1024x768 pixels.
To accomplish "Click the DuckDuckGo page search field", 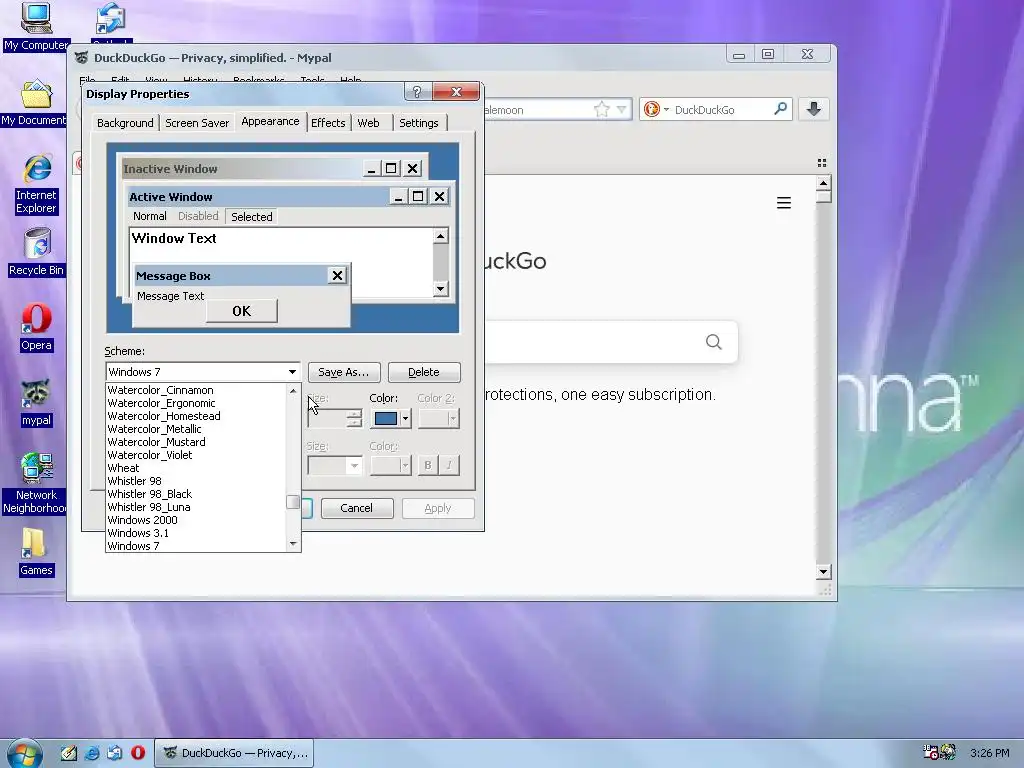I will point(611,342).
